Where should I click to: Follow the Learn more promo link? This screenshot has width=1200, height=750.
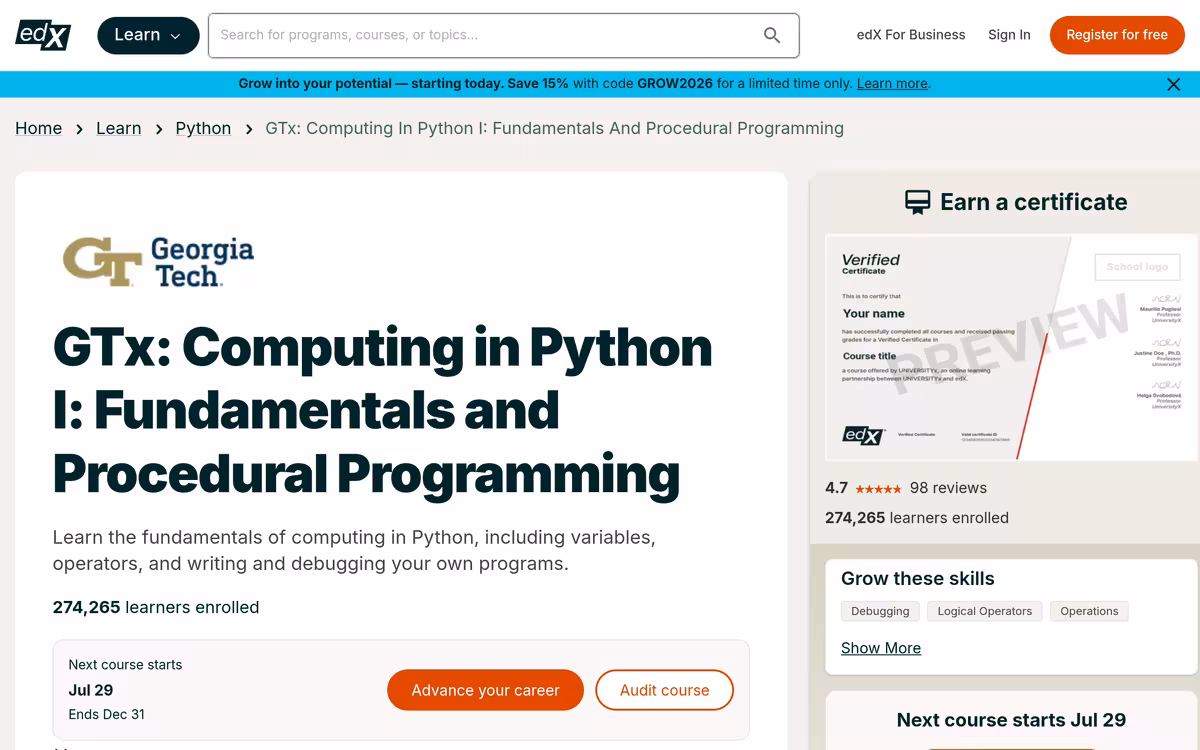892,84
